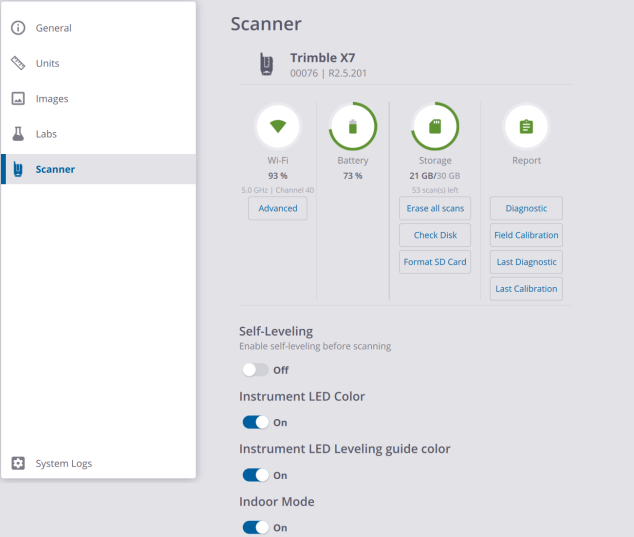Click the Trimble X7 scanner device icon
This screenshot has width=634, height=537.
pos(267,64)
